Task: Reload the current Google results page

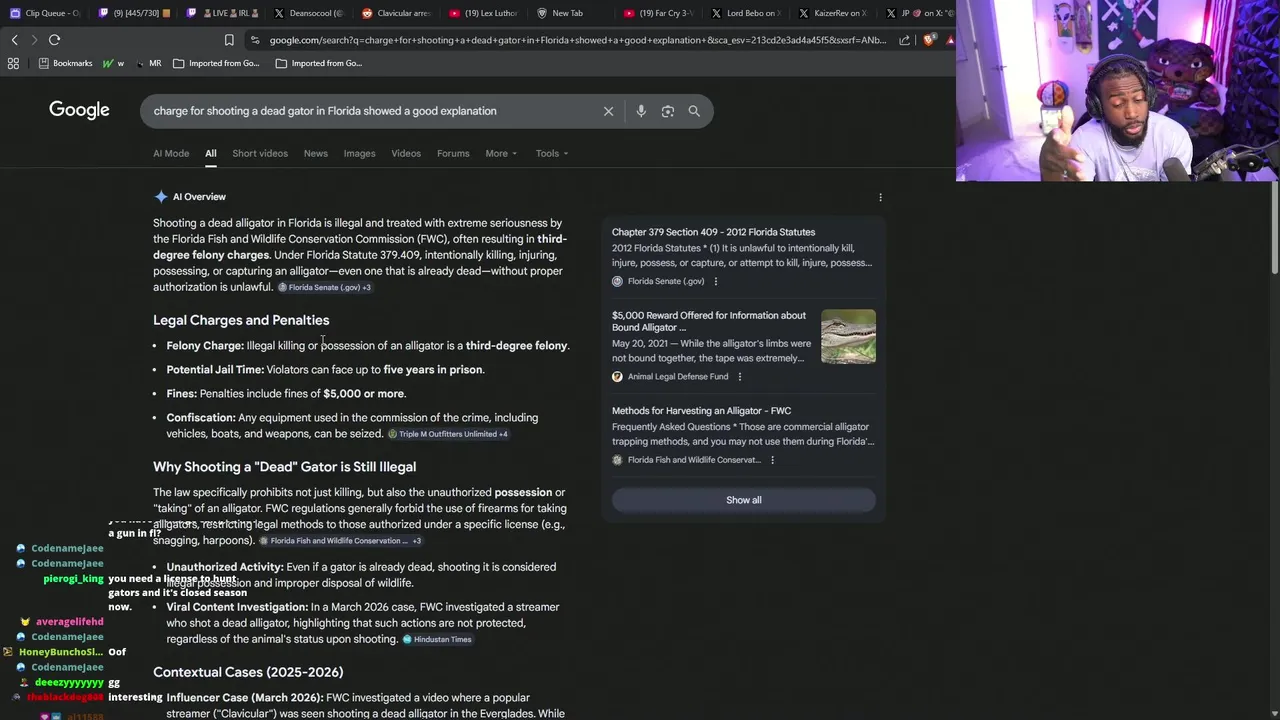Action: [55, 40]
